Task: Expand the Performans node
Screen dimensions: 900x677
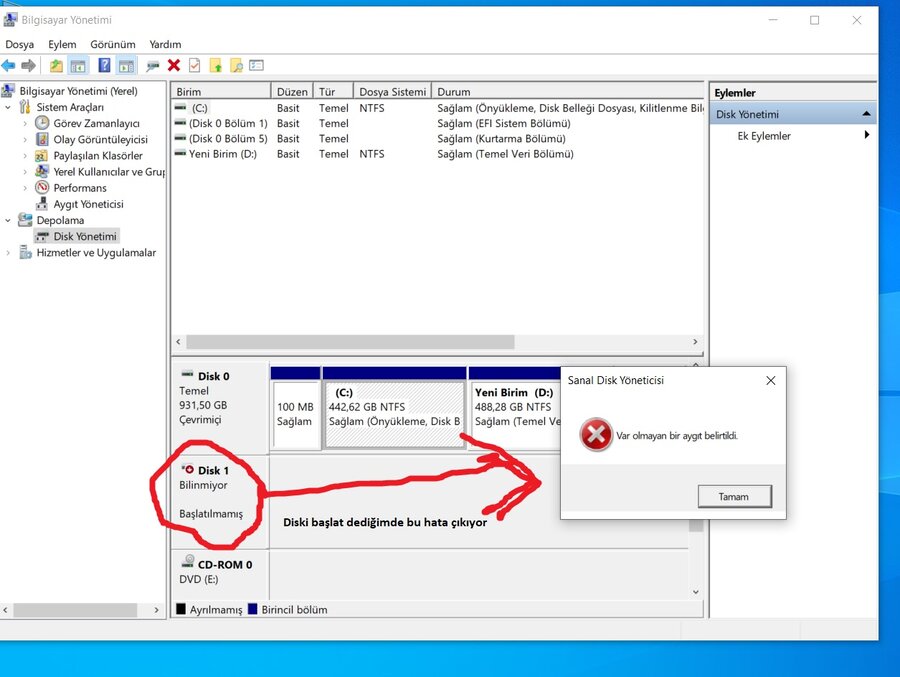Action: click(x=25, y=188)
